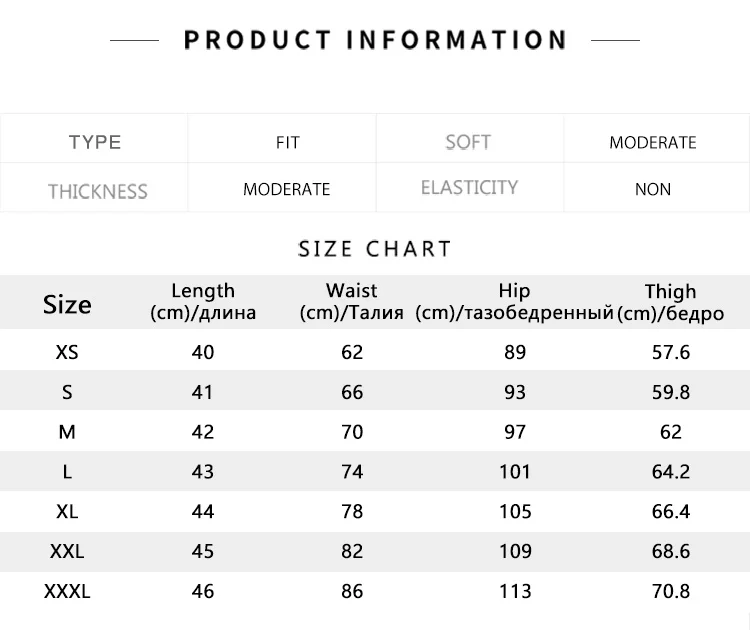Select the XXXL size row label

[x=67, y=592]
